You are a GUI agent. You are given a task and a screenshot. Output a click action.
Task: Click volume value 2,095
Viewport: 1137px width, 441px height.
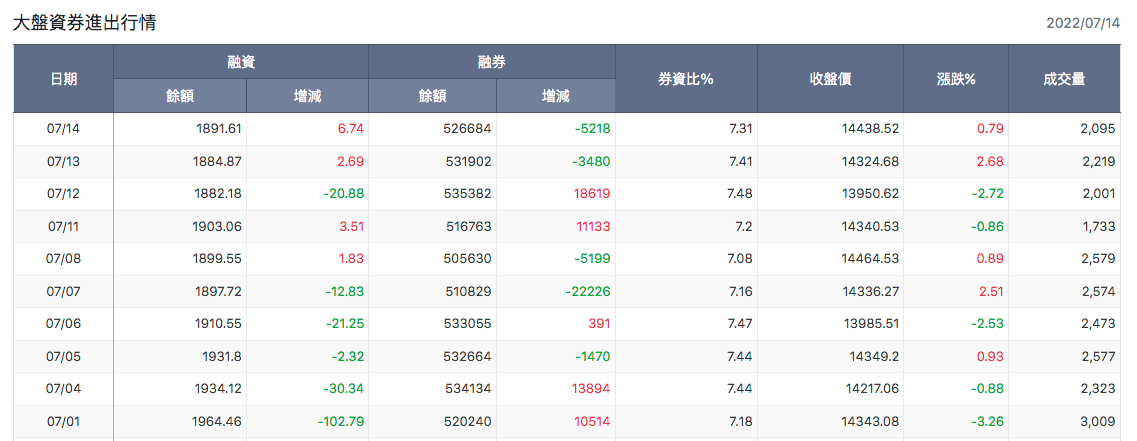point(1099,129)
